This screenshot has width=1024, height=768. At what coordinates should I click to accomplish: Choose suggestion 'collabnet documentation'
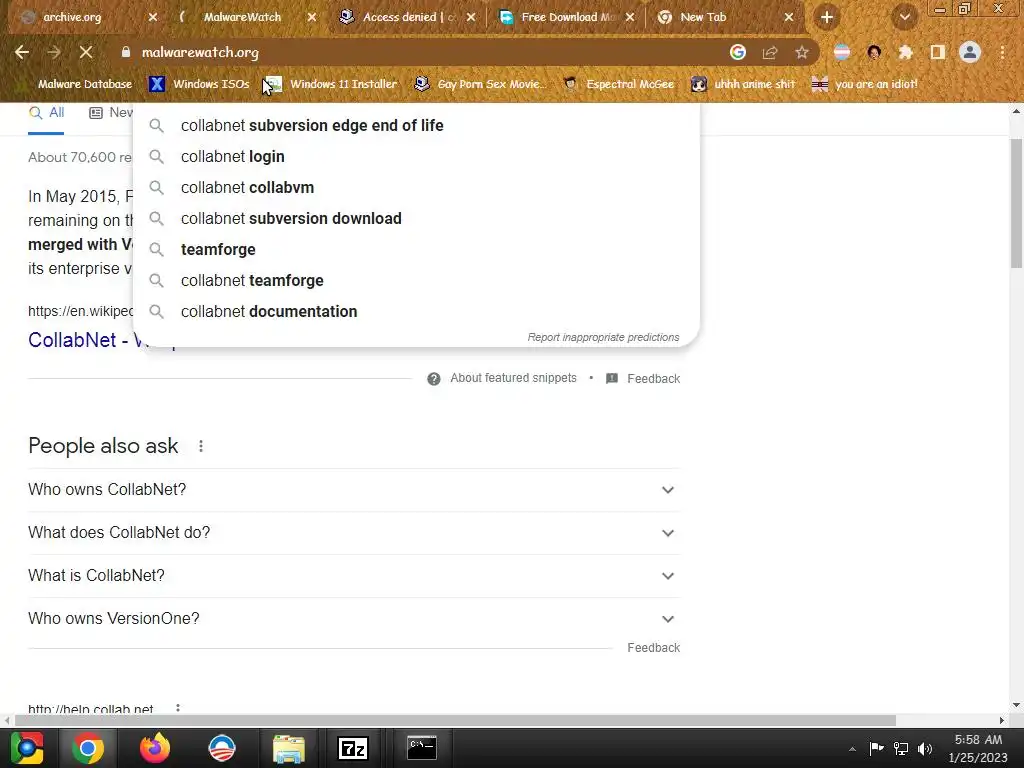point(416,312)
